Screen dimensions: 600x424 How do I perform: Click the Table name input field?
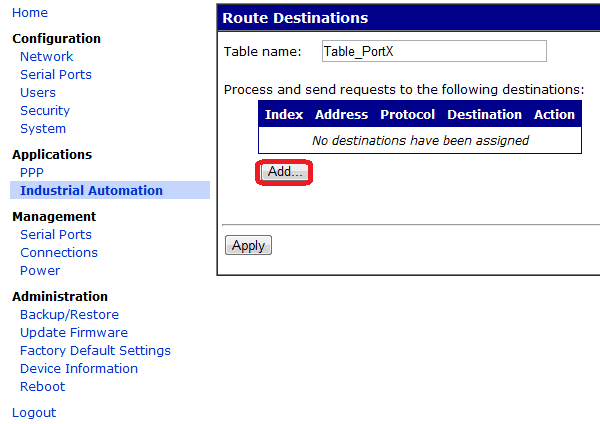click(x=434, y=51)
